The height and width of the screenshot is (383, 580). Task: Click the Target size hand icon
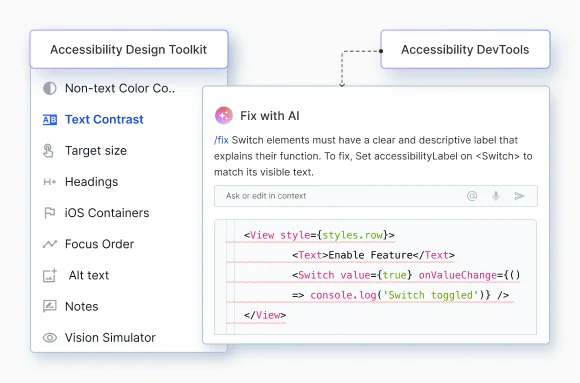pos(48,151)
